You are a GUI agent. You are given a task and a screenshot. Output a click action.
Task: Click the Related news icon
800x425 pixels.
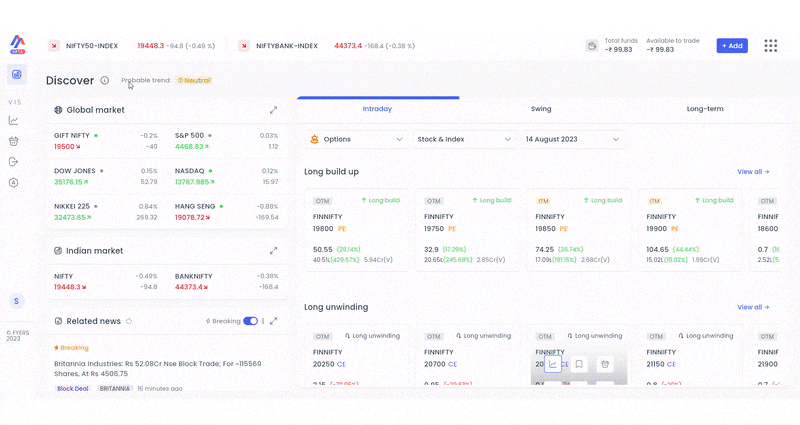[x=58, y=321]
